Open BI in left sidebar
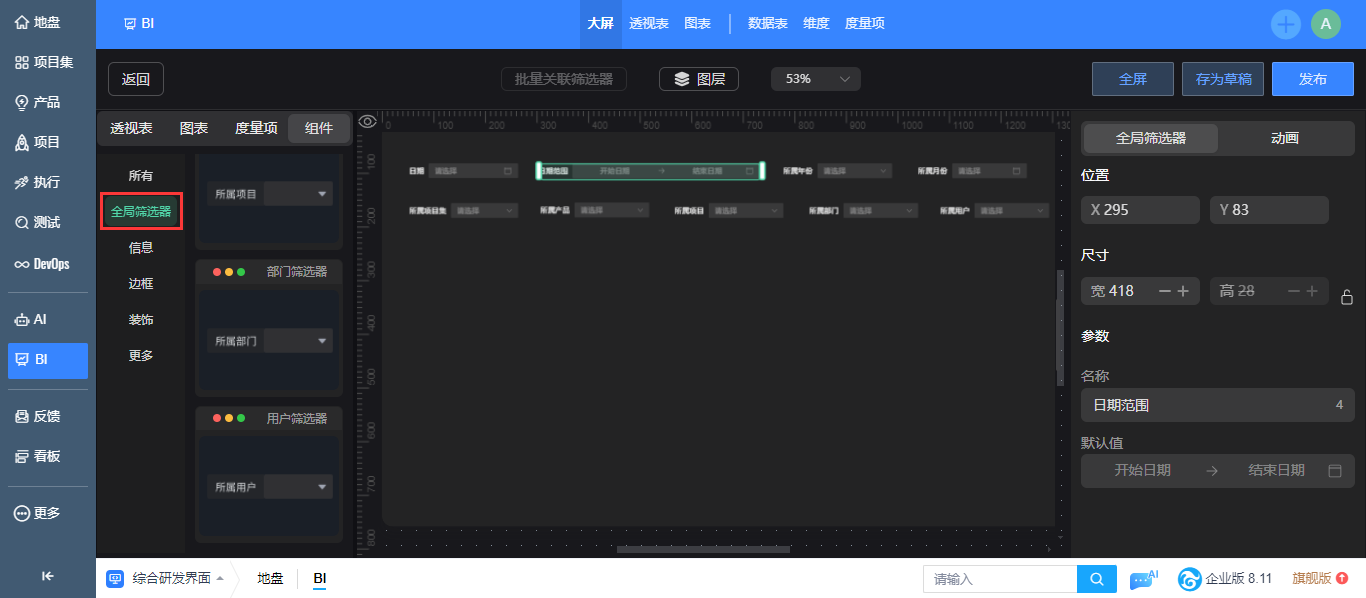The image size is (1366, 598). pyautogui.click(x=48, y=360)
